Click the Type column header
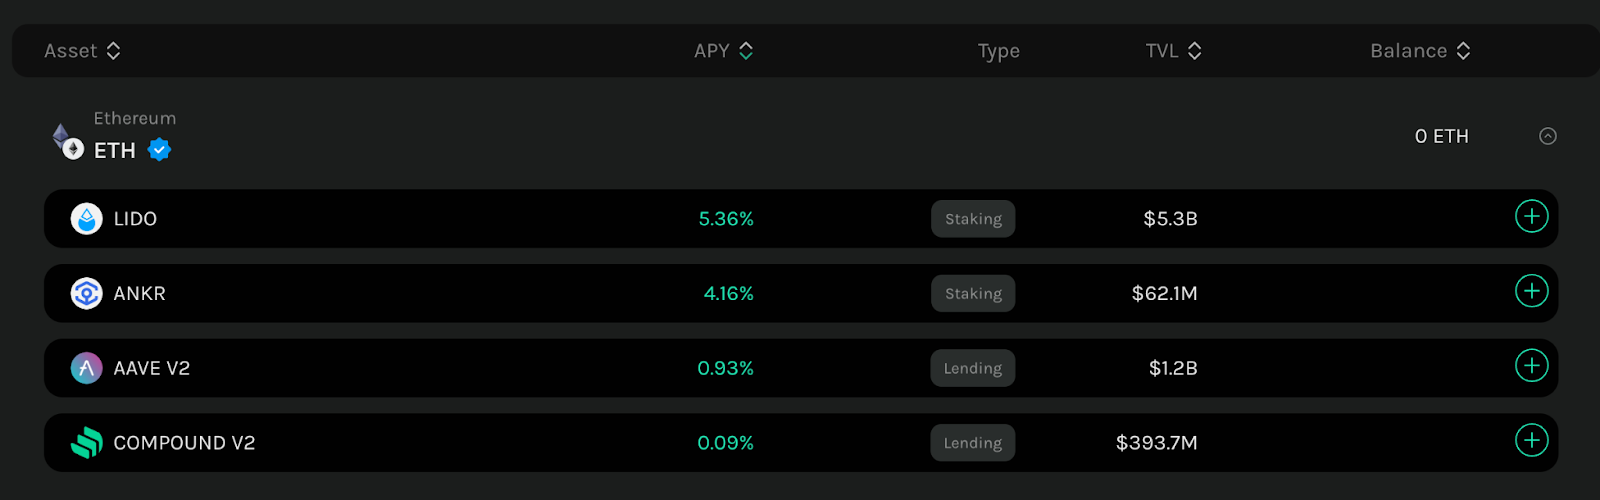Screen dimensions: 1600x500 coord(999,51)
